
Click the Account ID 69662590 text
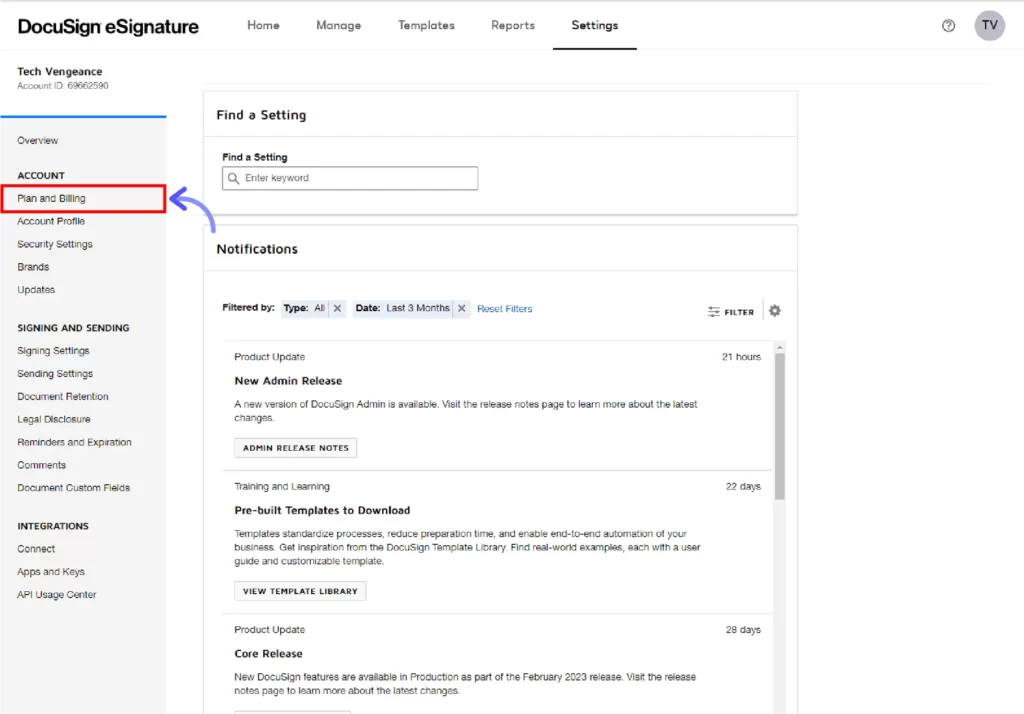pyautogui.click(x=63, y=86)
